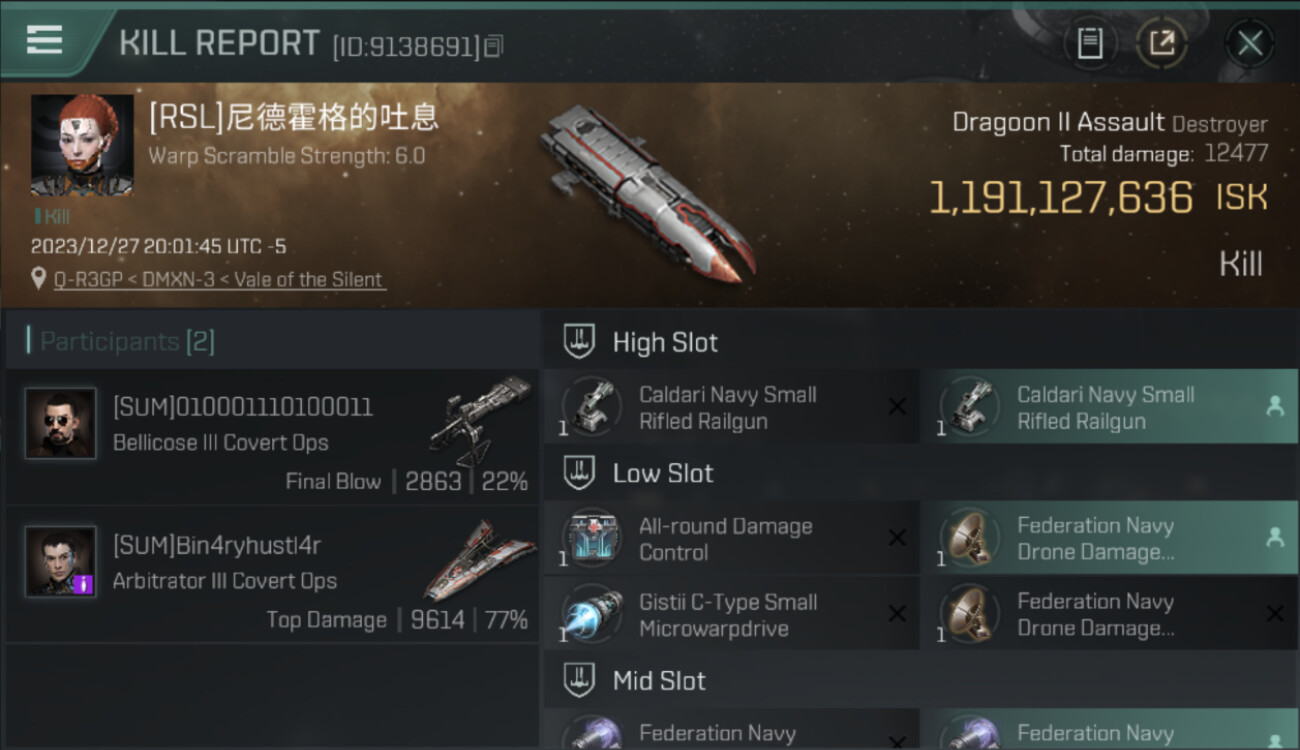Collapse the Low Slot section
The image size is (1300, 750).
click(x=920, y=473)
